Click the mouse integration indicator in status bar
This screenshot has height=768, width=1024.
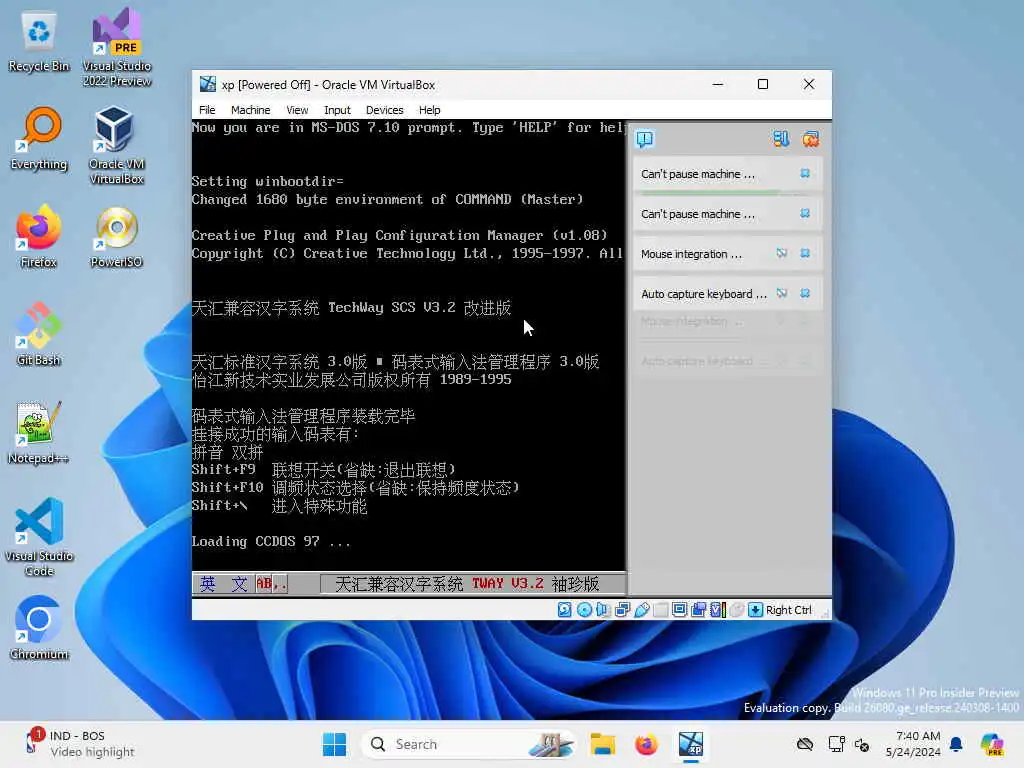[737, 610]
